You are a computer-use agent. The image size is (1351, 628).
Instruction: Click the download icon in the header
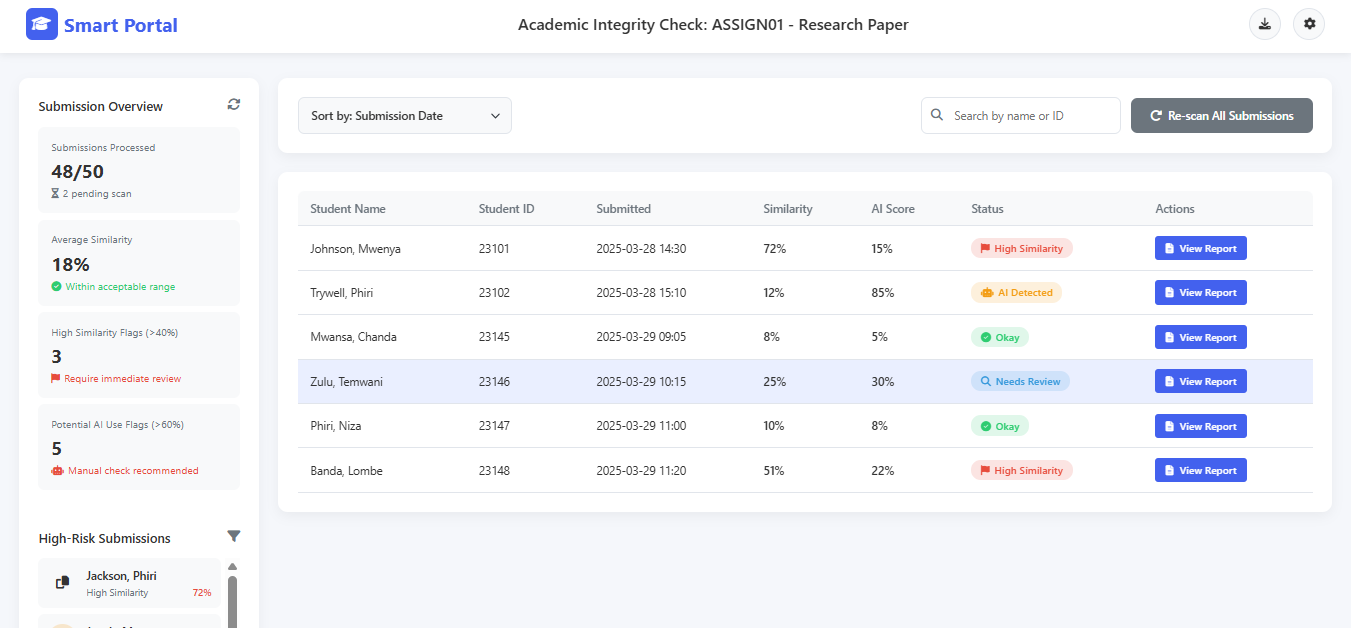coord(1265,25)
